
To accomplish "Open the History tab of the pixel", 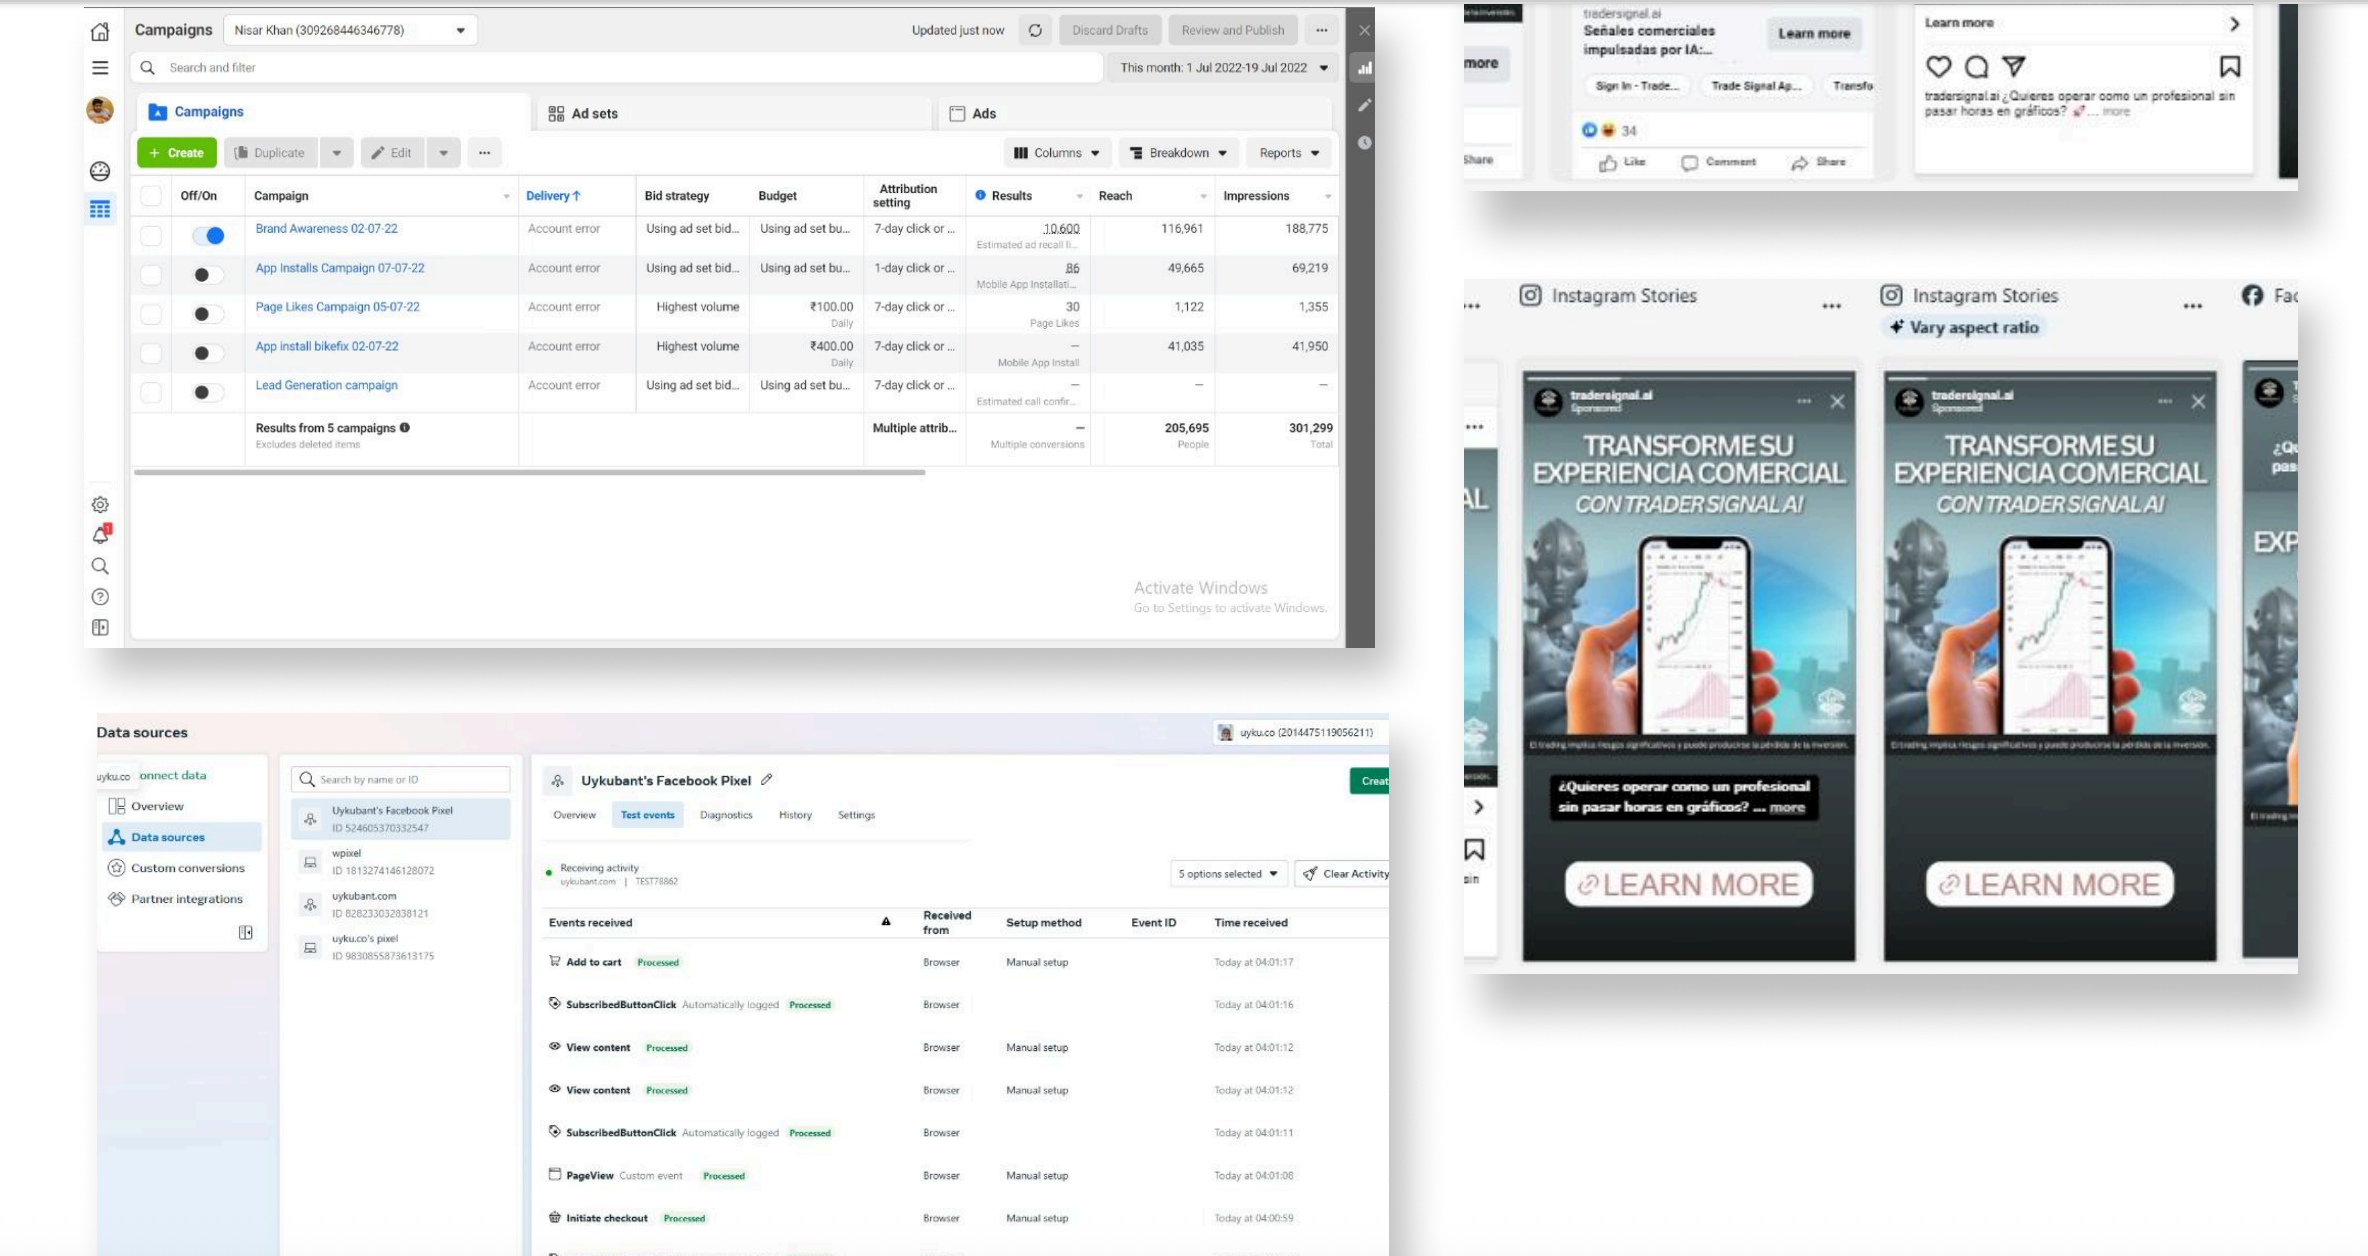I will 795,815.
